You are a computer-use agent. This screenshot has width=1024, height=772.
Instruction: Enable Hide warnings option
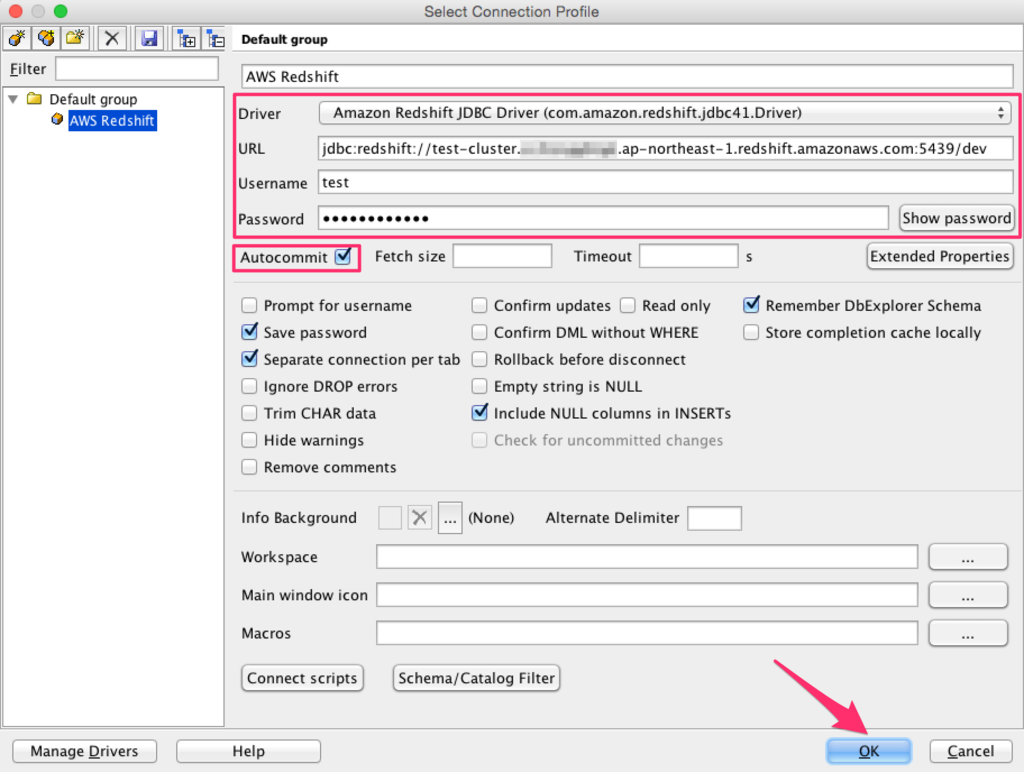[249, 440]
